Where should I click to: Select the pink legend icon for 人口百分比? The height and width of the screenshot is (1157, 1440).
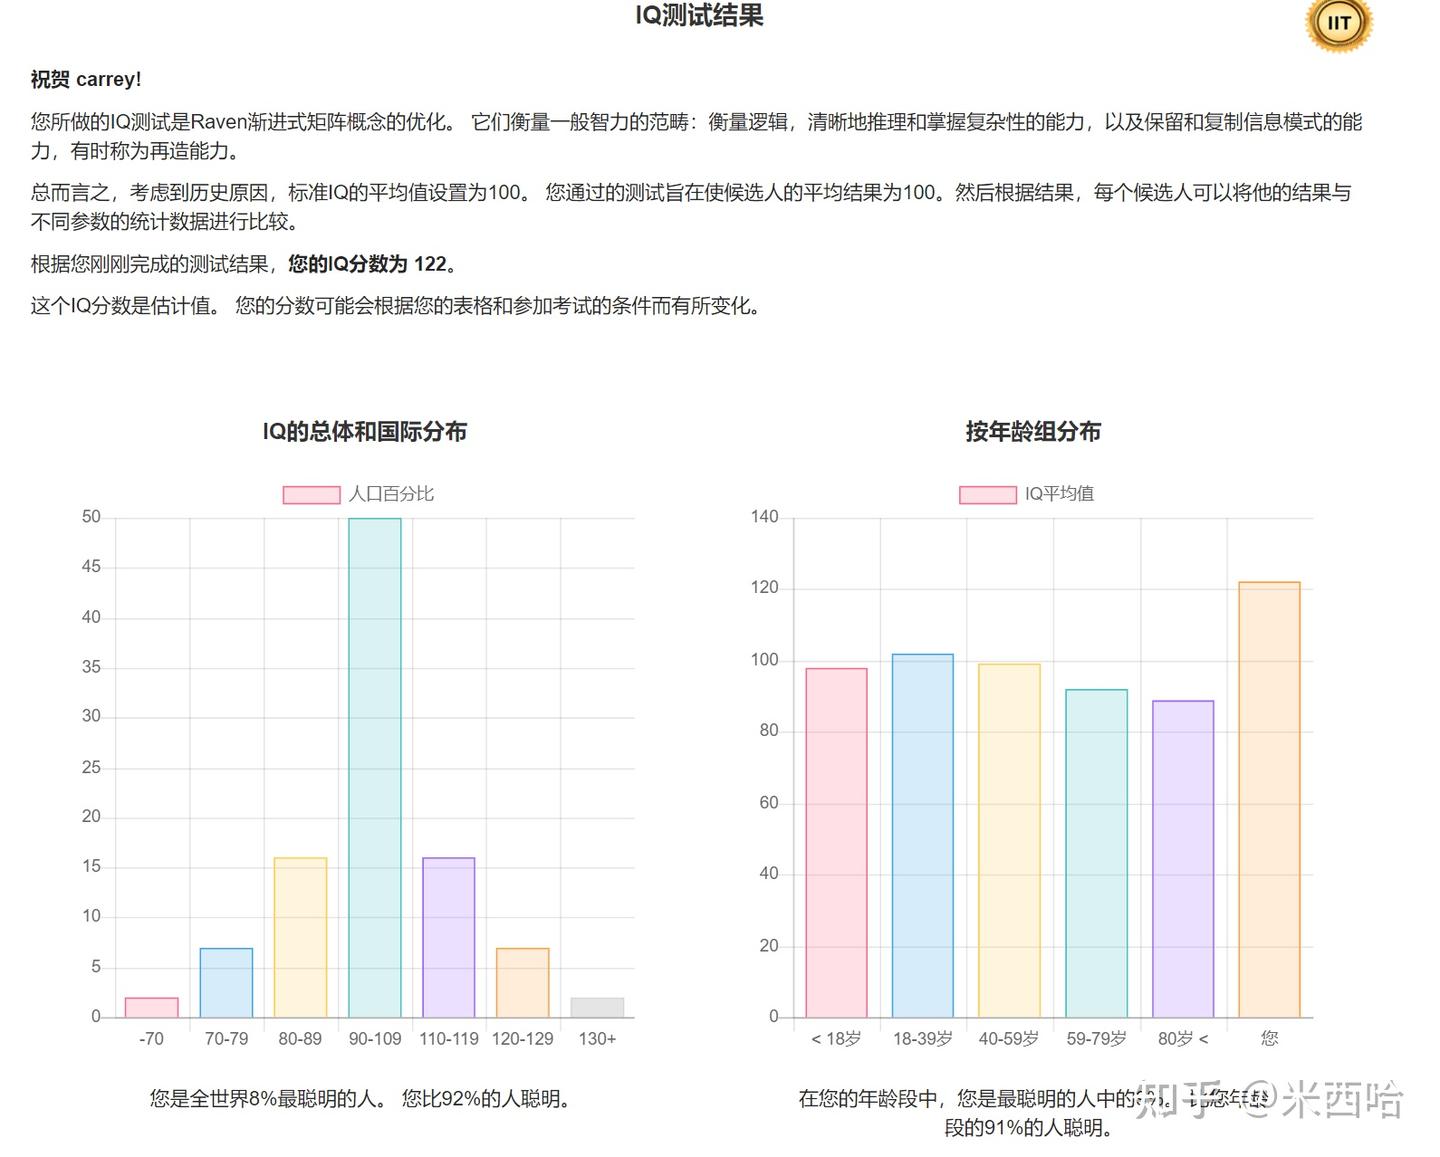[x=311, y=493]
